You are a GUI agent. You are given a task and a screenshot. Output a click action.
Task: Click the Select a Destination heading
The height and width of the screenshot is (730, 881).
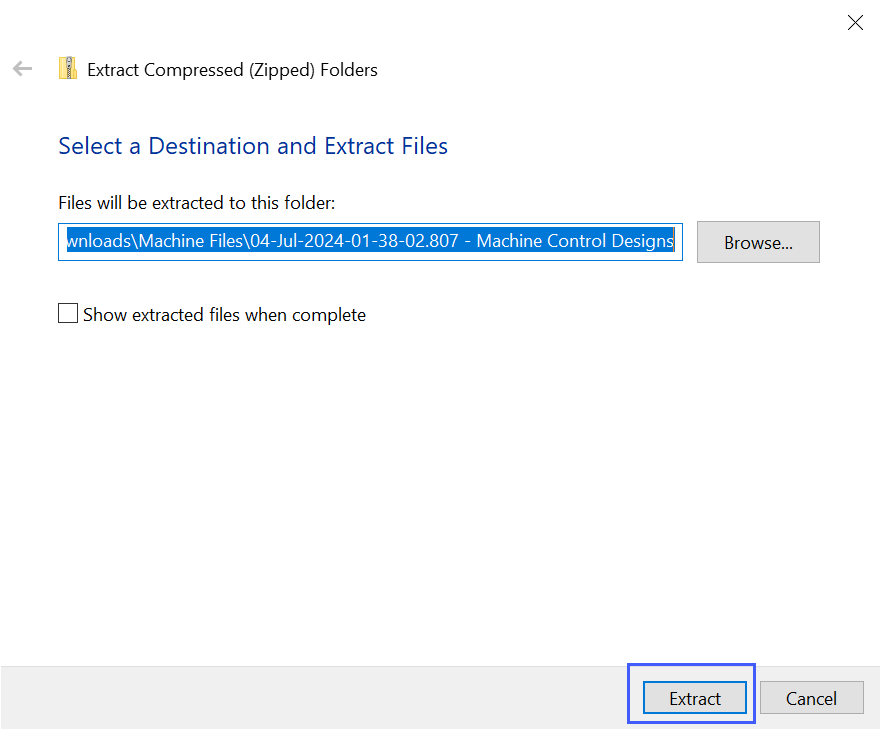point(252,146)
